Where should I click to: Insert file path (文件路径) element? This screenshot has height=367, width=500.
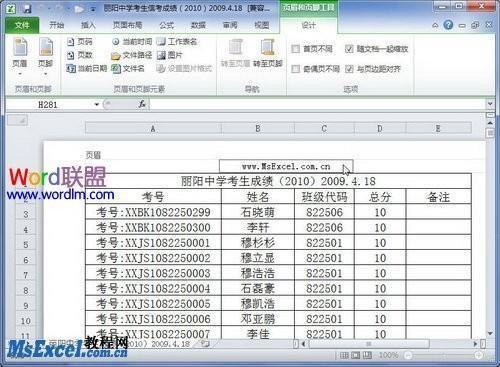pyautogui.click(x=132, y=55)
